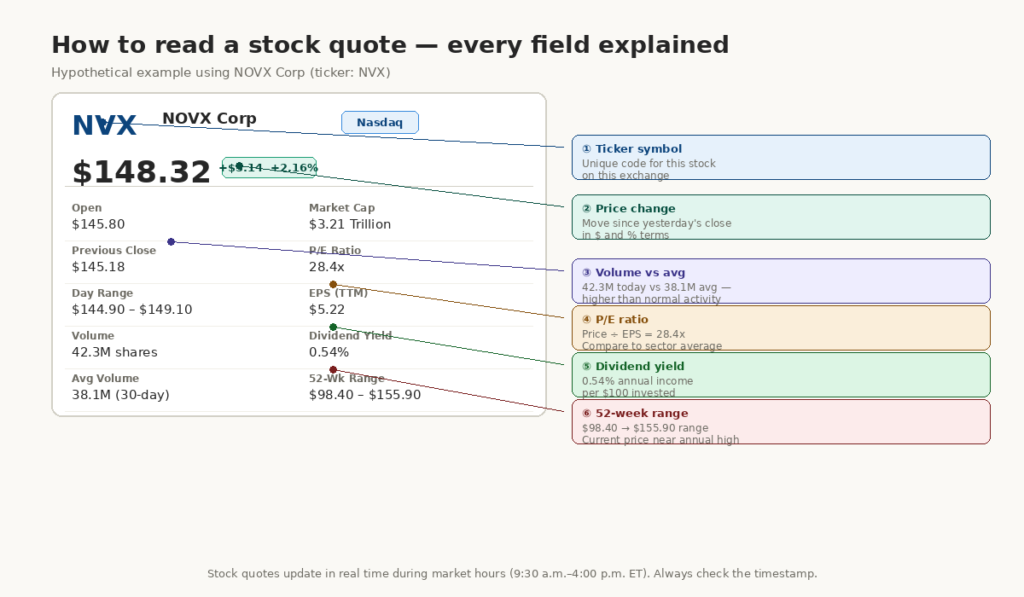
Task: Click the Previous Close field label
Action: coord(114,250)
